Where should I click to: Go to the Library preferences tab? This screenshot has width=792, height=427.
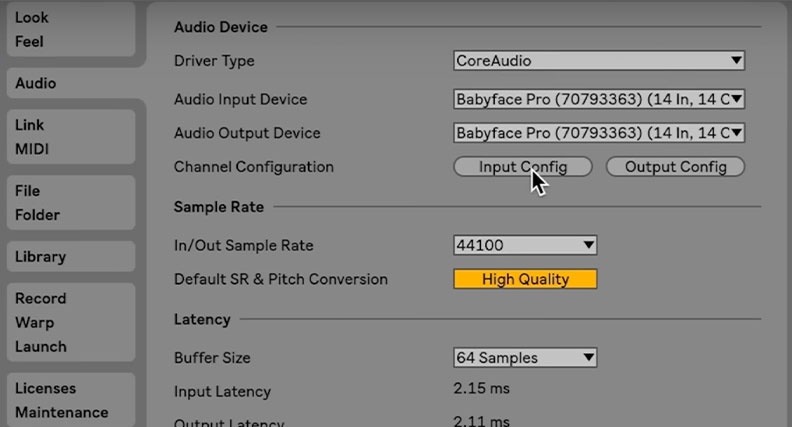66,257
